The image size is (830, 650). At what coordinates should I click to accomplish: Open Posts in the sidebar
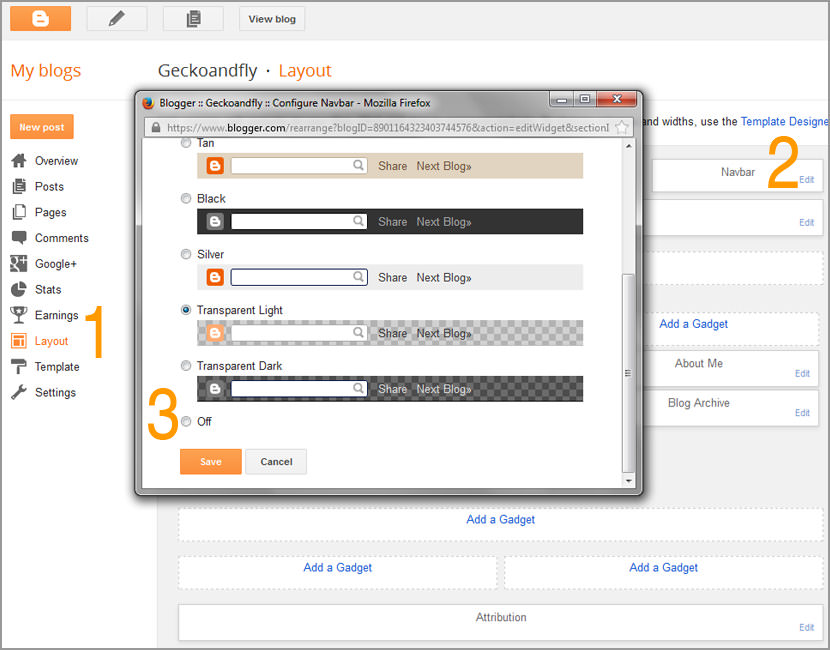[x=49, y=186]
